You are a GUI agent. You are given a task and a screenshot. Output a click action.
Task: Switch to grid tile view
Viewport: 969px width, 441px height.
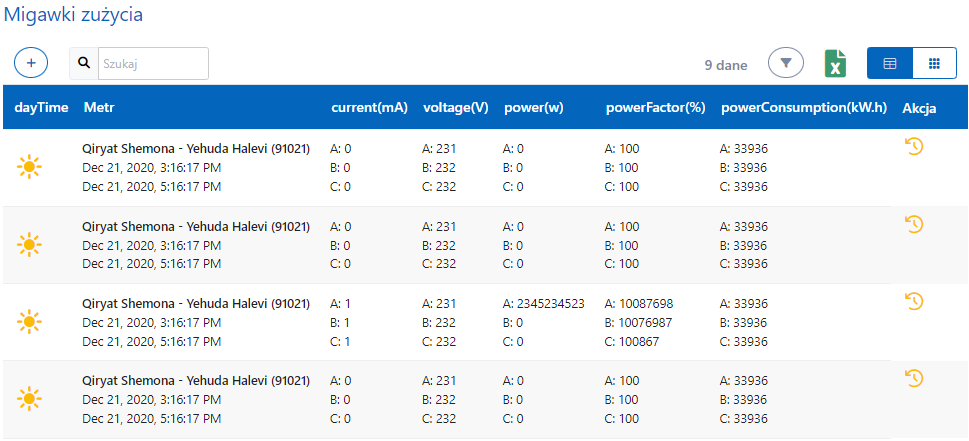[934, 63]
